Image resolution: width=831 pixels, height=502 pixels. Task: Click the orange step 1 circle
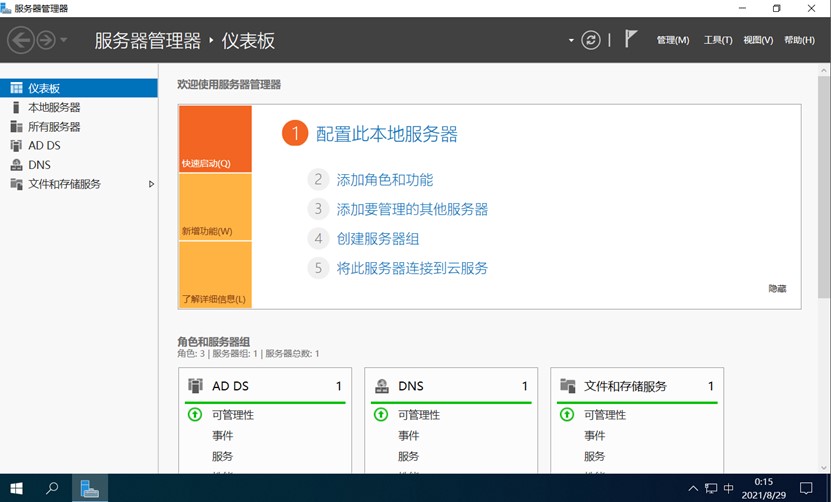click(x=295, y=133)
